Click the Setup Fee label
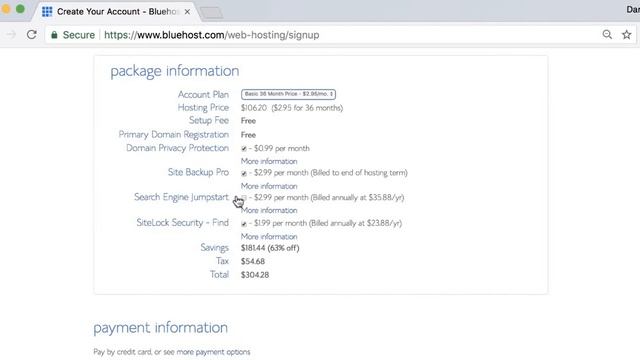 pos(209,120)
